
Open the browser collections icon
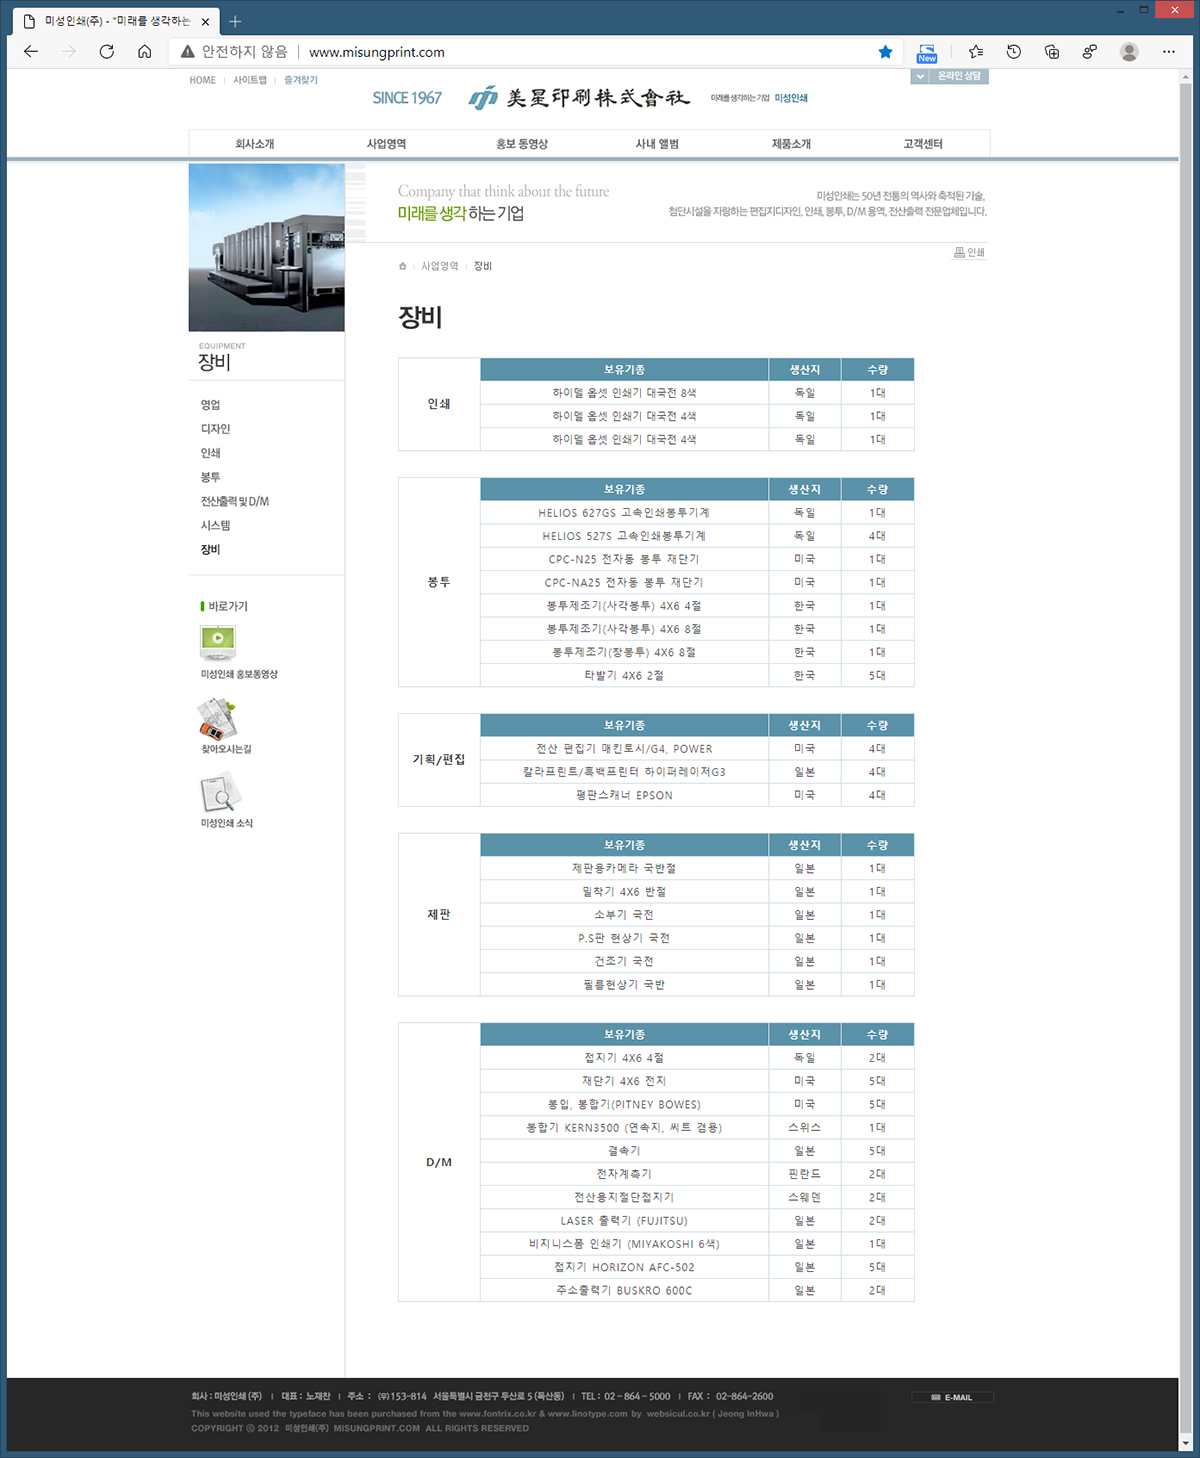coord(1051,52)
